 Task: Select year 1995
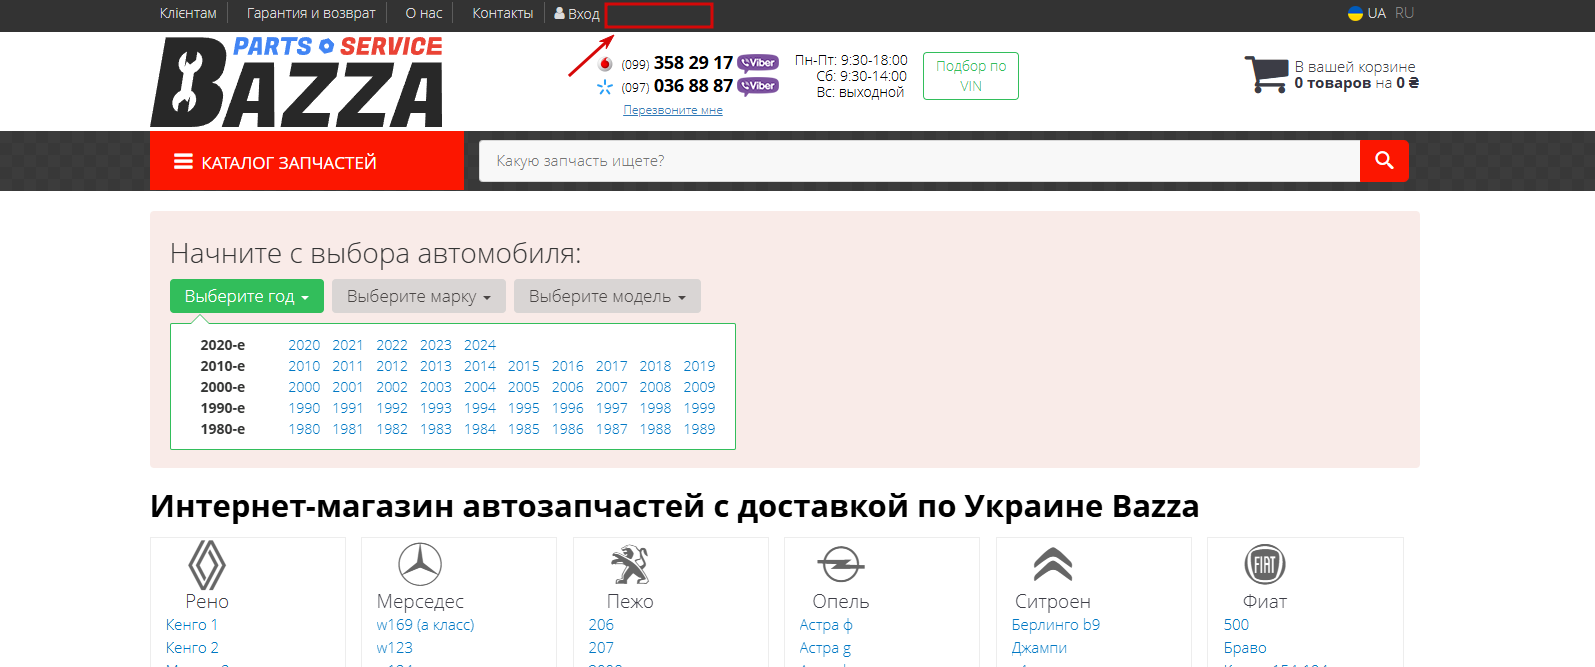point(524,408)
